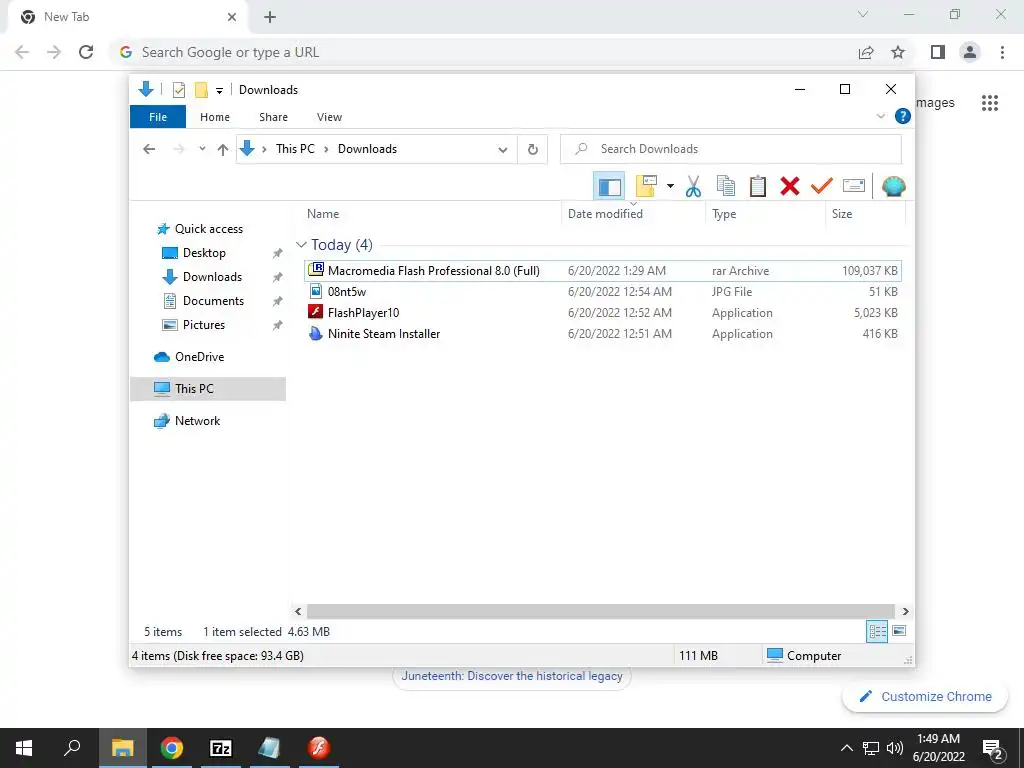Click the Copy icon in the toolbar
The height and width of the screenshot is (768, 1024).
coord(726,186)
